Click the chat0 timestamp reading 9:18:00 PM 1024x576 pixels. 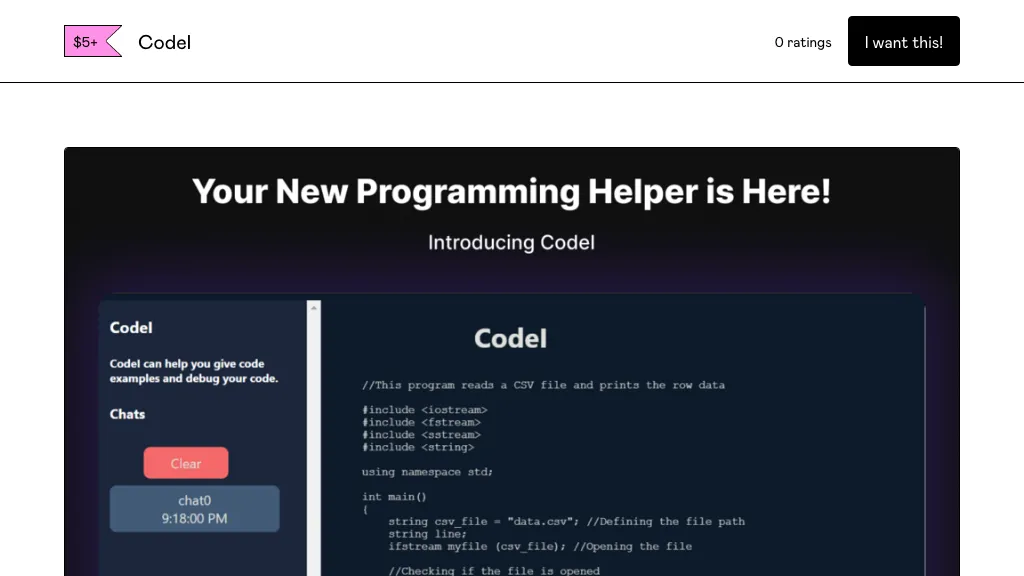point(194,518)
